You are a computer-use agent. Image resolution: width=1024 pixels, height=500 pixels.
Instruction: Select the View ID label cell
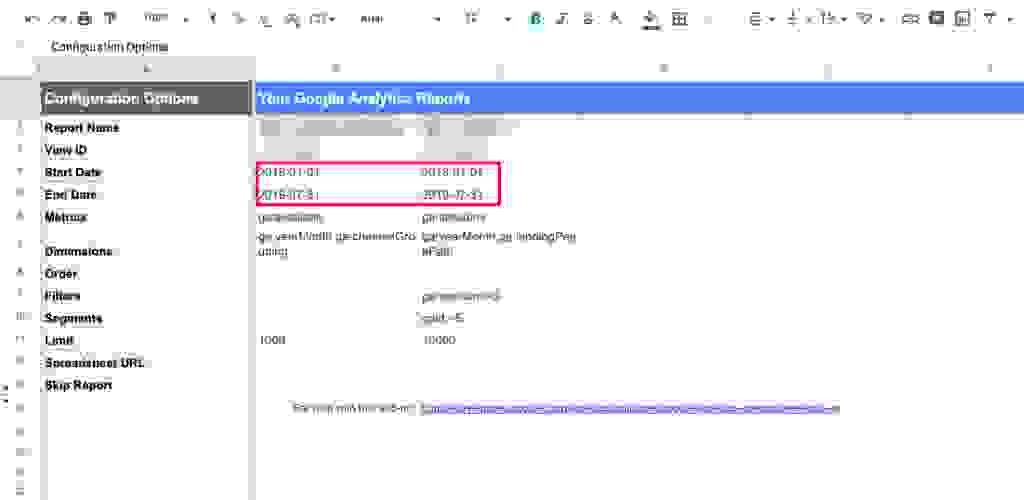(145, 150)
